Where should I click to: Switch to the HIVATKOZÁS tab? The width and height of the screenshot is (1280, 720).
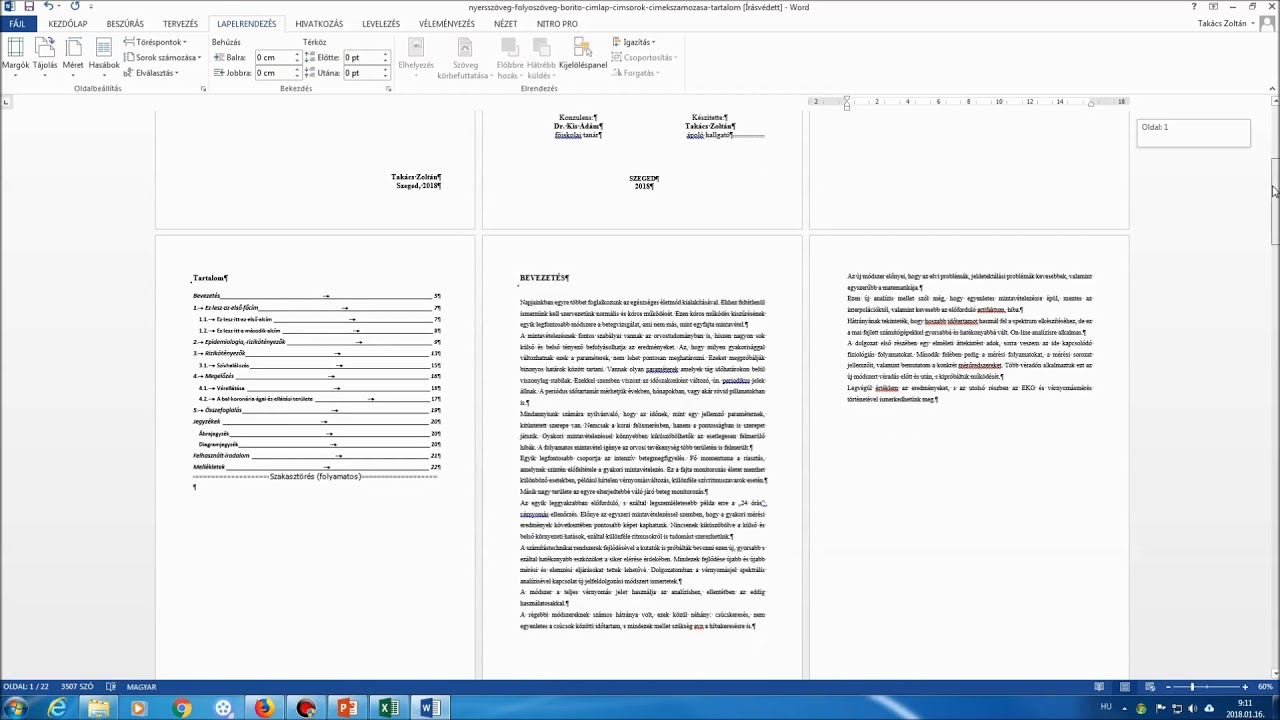(x=319, y=24)
